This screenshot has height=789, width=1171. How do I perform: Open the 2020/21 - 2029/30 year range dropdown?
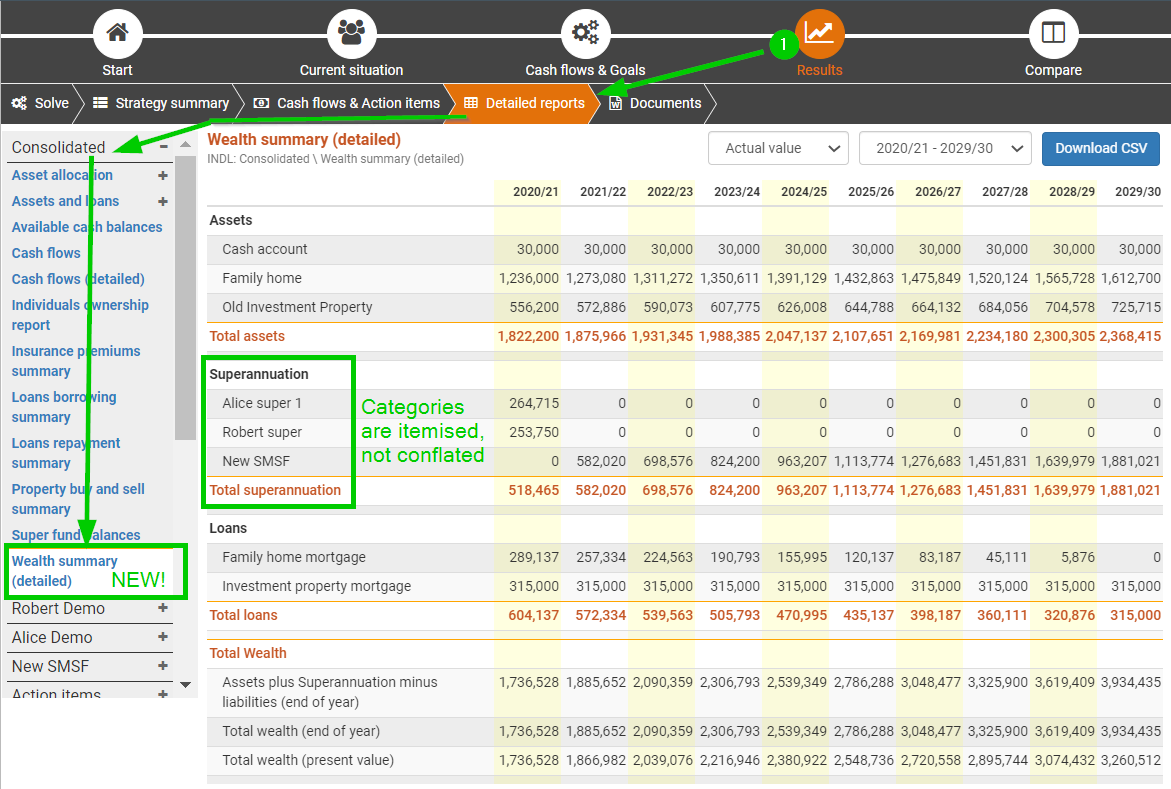click(x=944, y=148)
